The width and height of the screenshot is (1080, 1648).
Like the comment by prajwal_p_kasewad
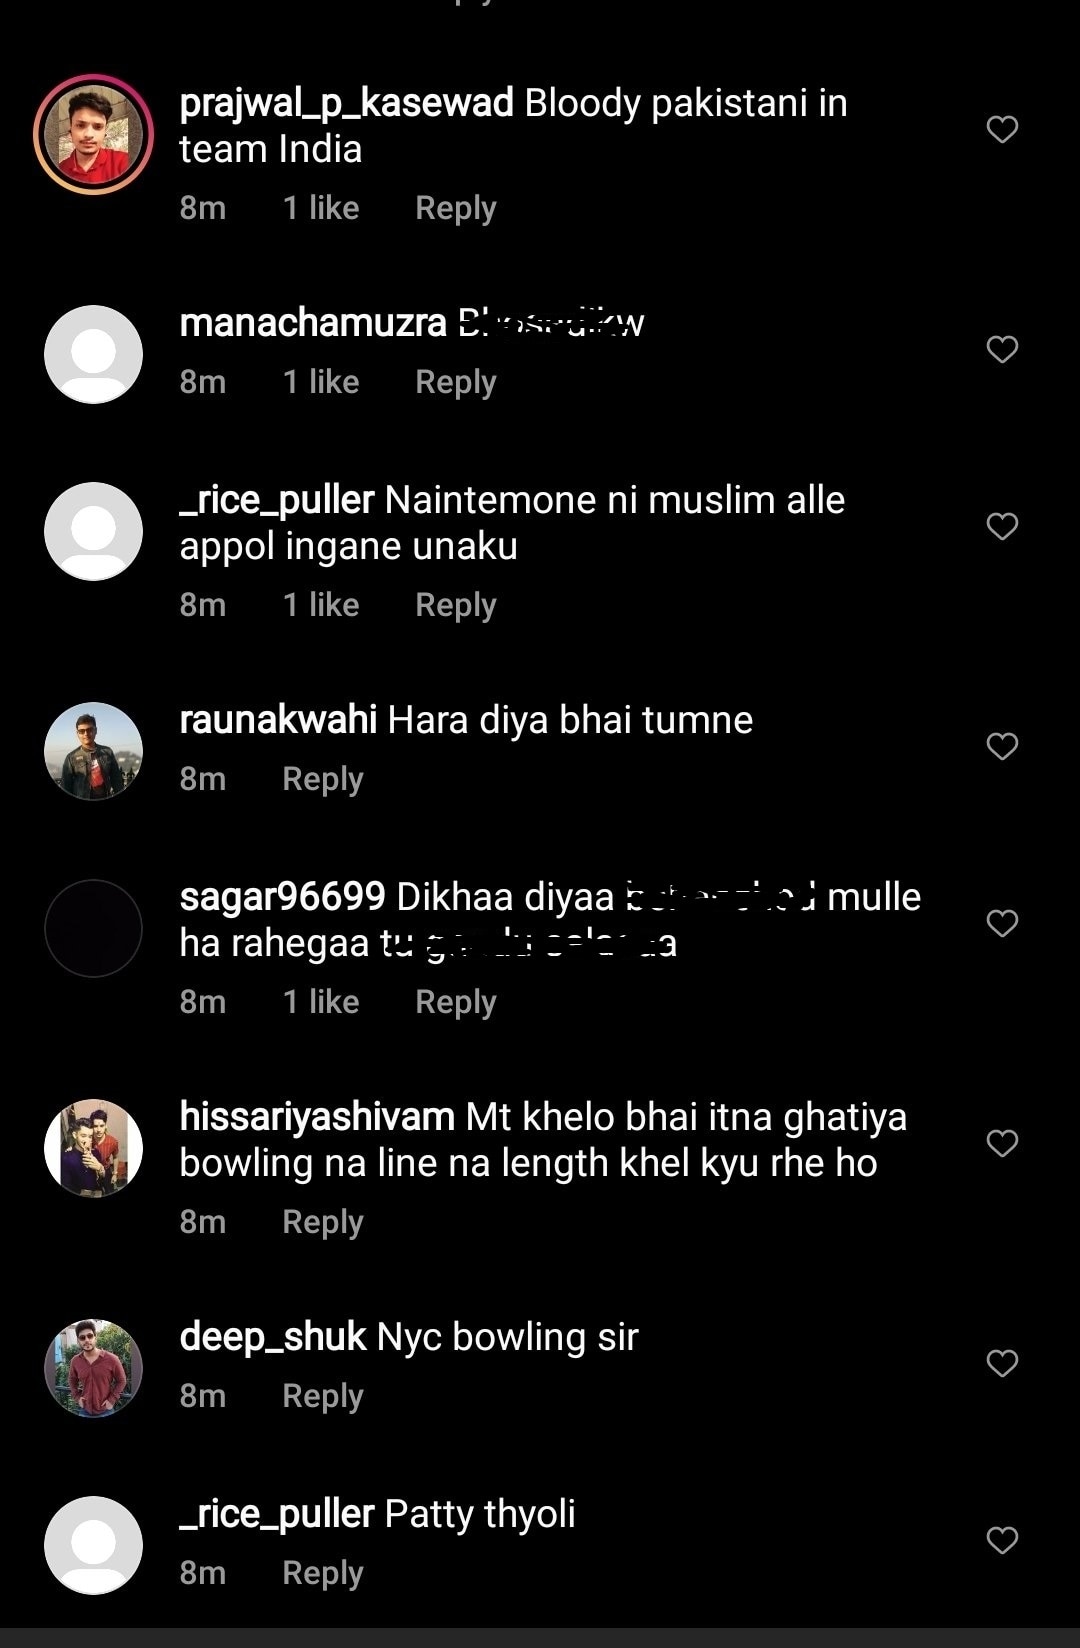pyautogui.click(x=1002, y=129)
